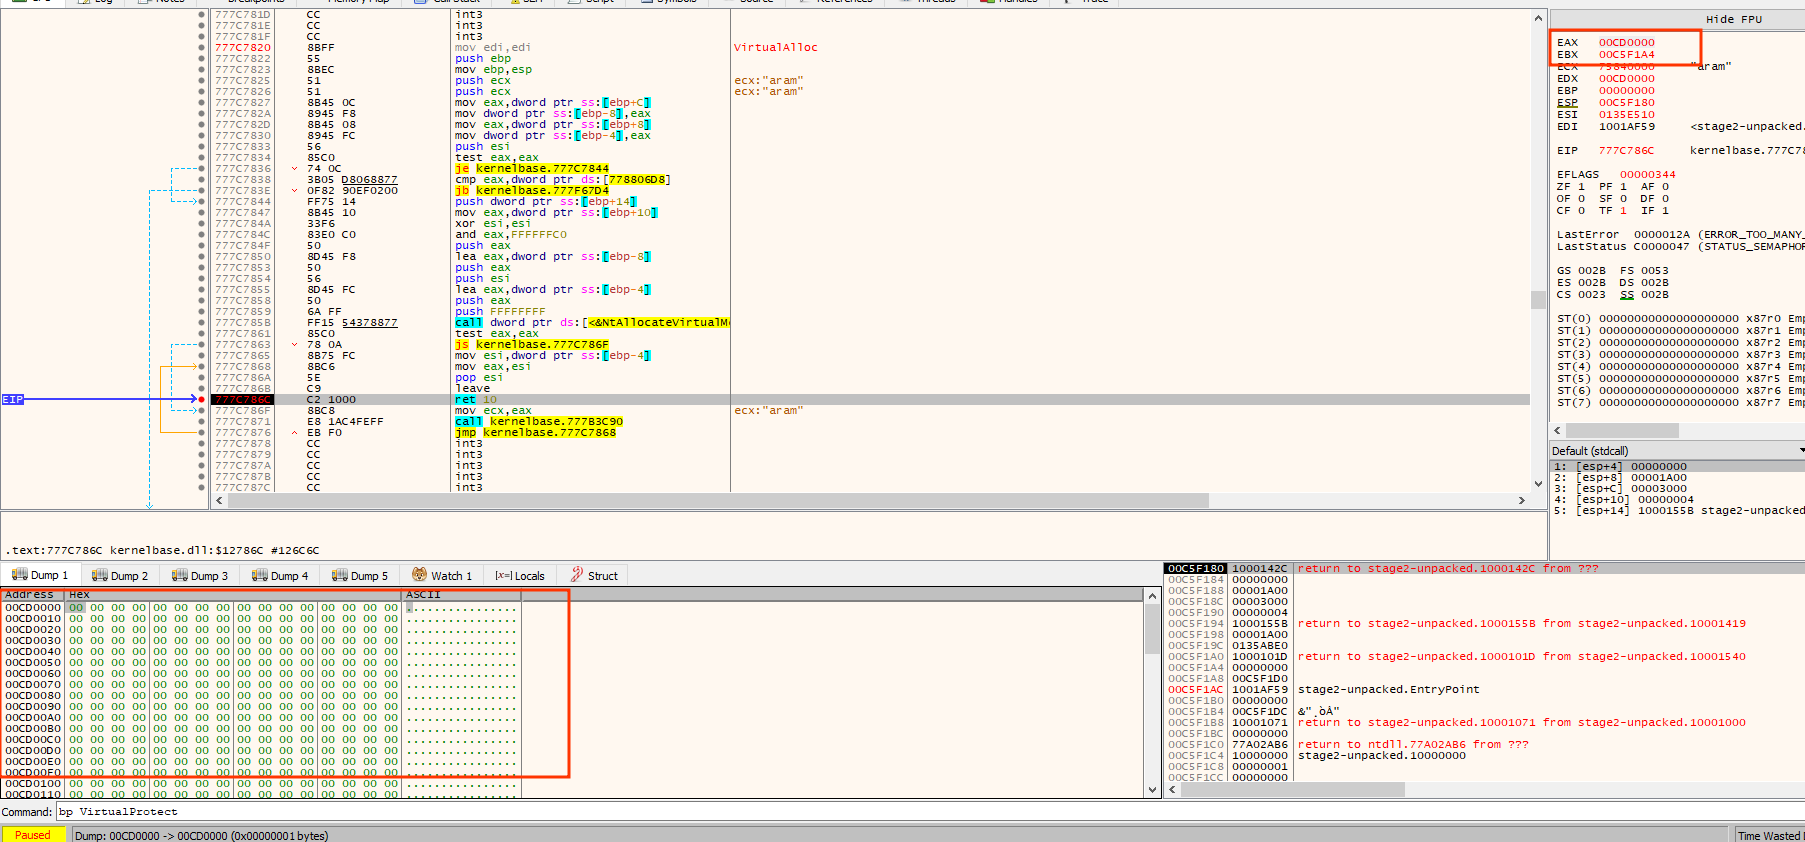
Task: Toggle the CF flag value
Action: [x=1581, y=211]
